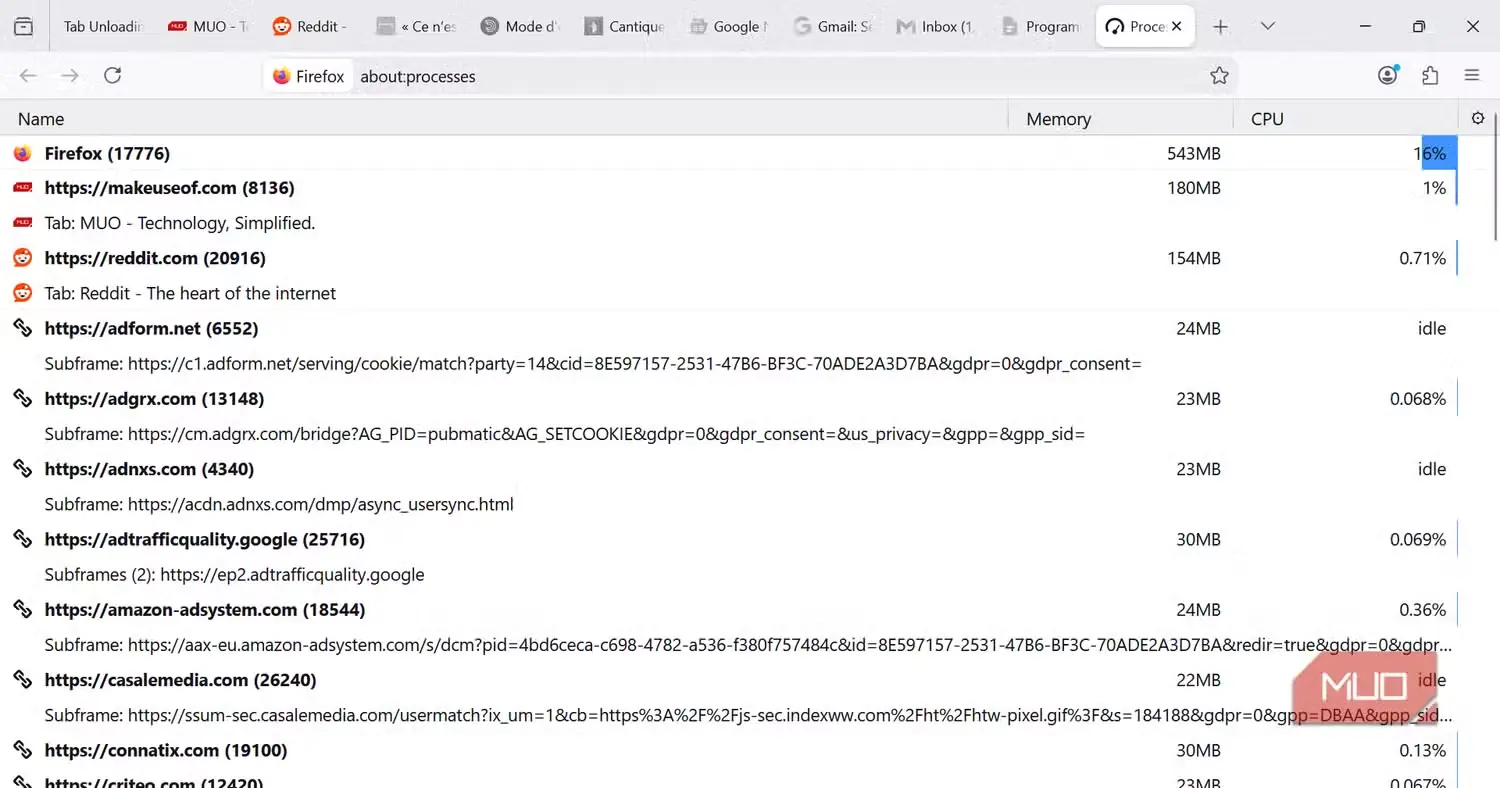Click Tab: MUO - Technology, Simplified. row
This screenshot has width=1500, height=788.
click(729, 223)
